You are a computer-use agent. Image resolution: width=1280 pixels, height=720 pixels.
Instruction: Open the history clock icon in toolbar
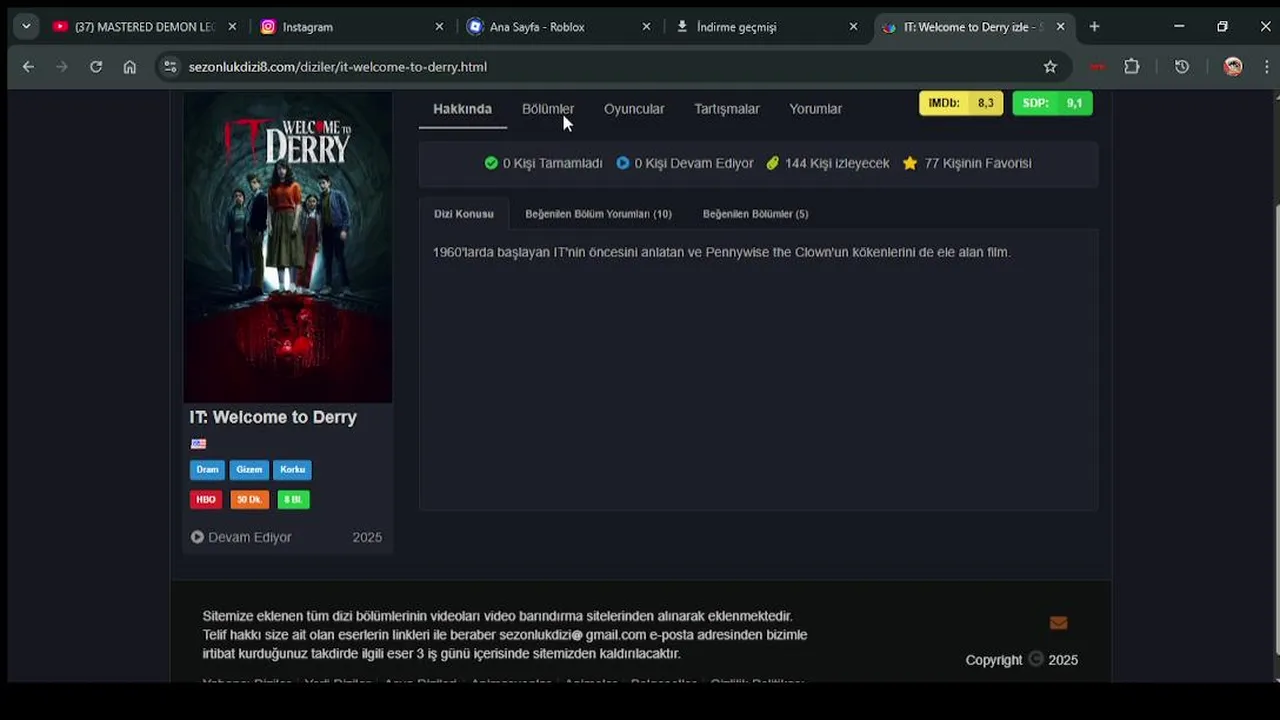tap(1182, 67)
